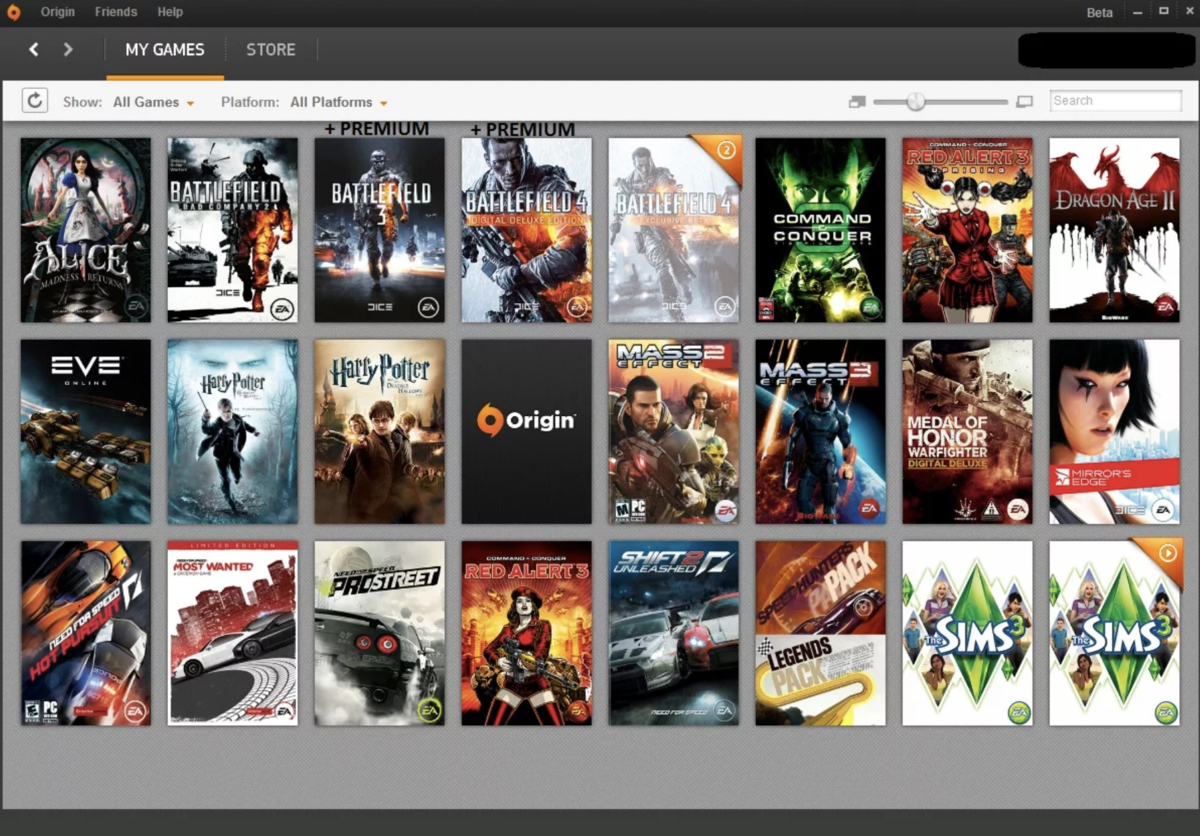
Task: Select Medal of Honor Warfighter tile
Action: [x=968, y=432]
